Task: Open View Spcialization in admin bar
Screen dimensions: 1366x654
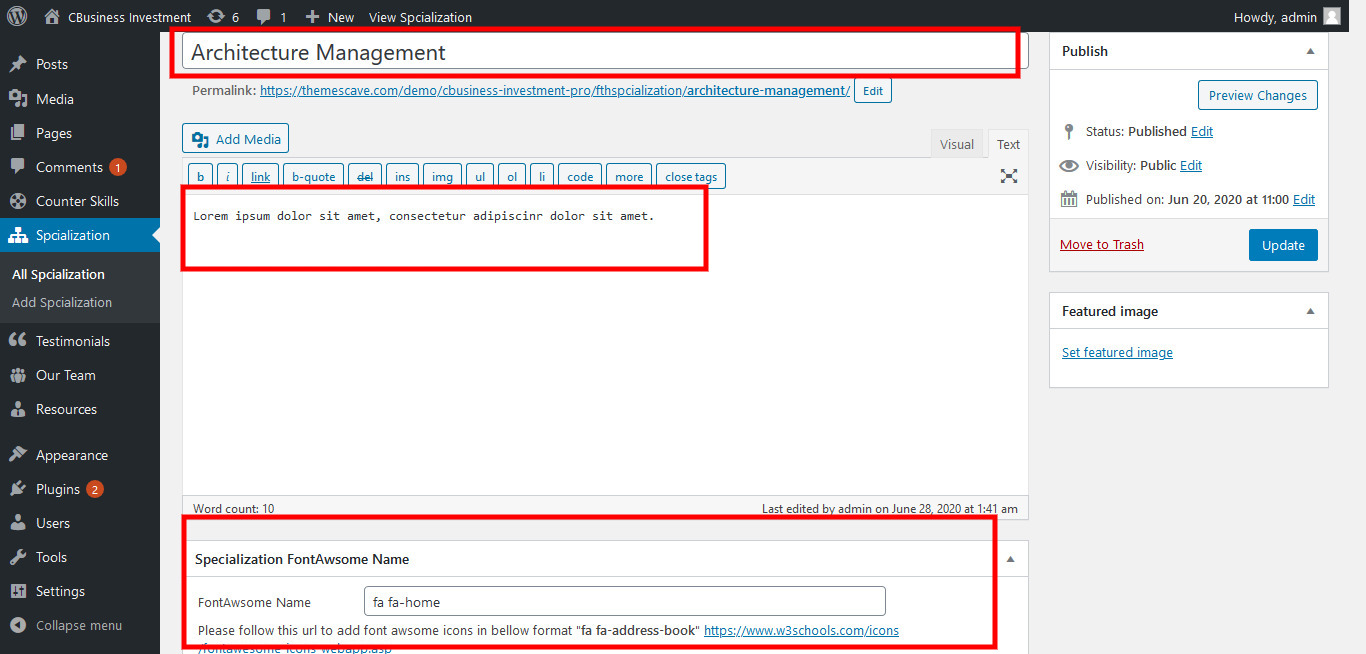Action: [x=420, y=17]
